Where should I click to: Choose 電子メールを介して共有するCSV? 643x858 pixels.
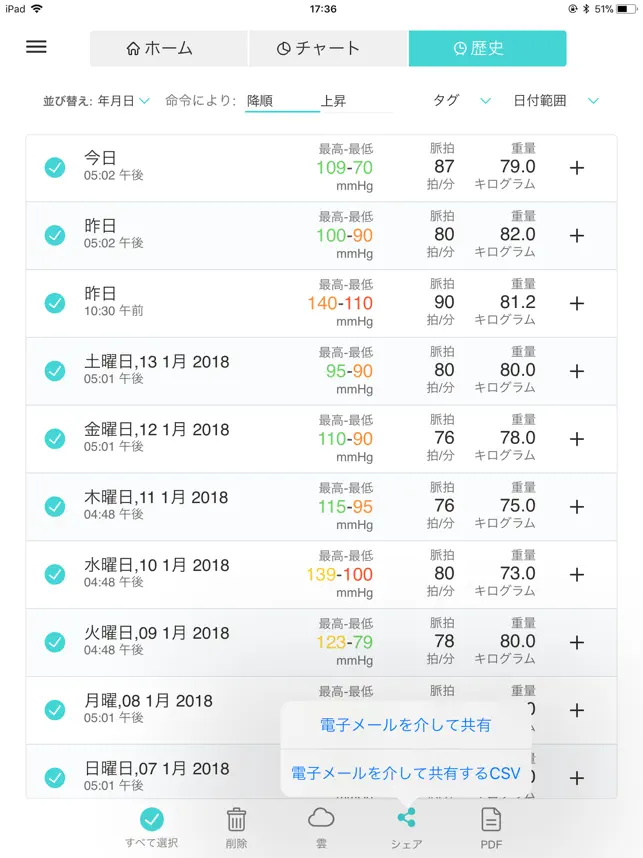click(406, 773)
